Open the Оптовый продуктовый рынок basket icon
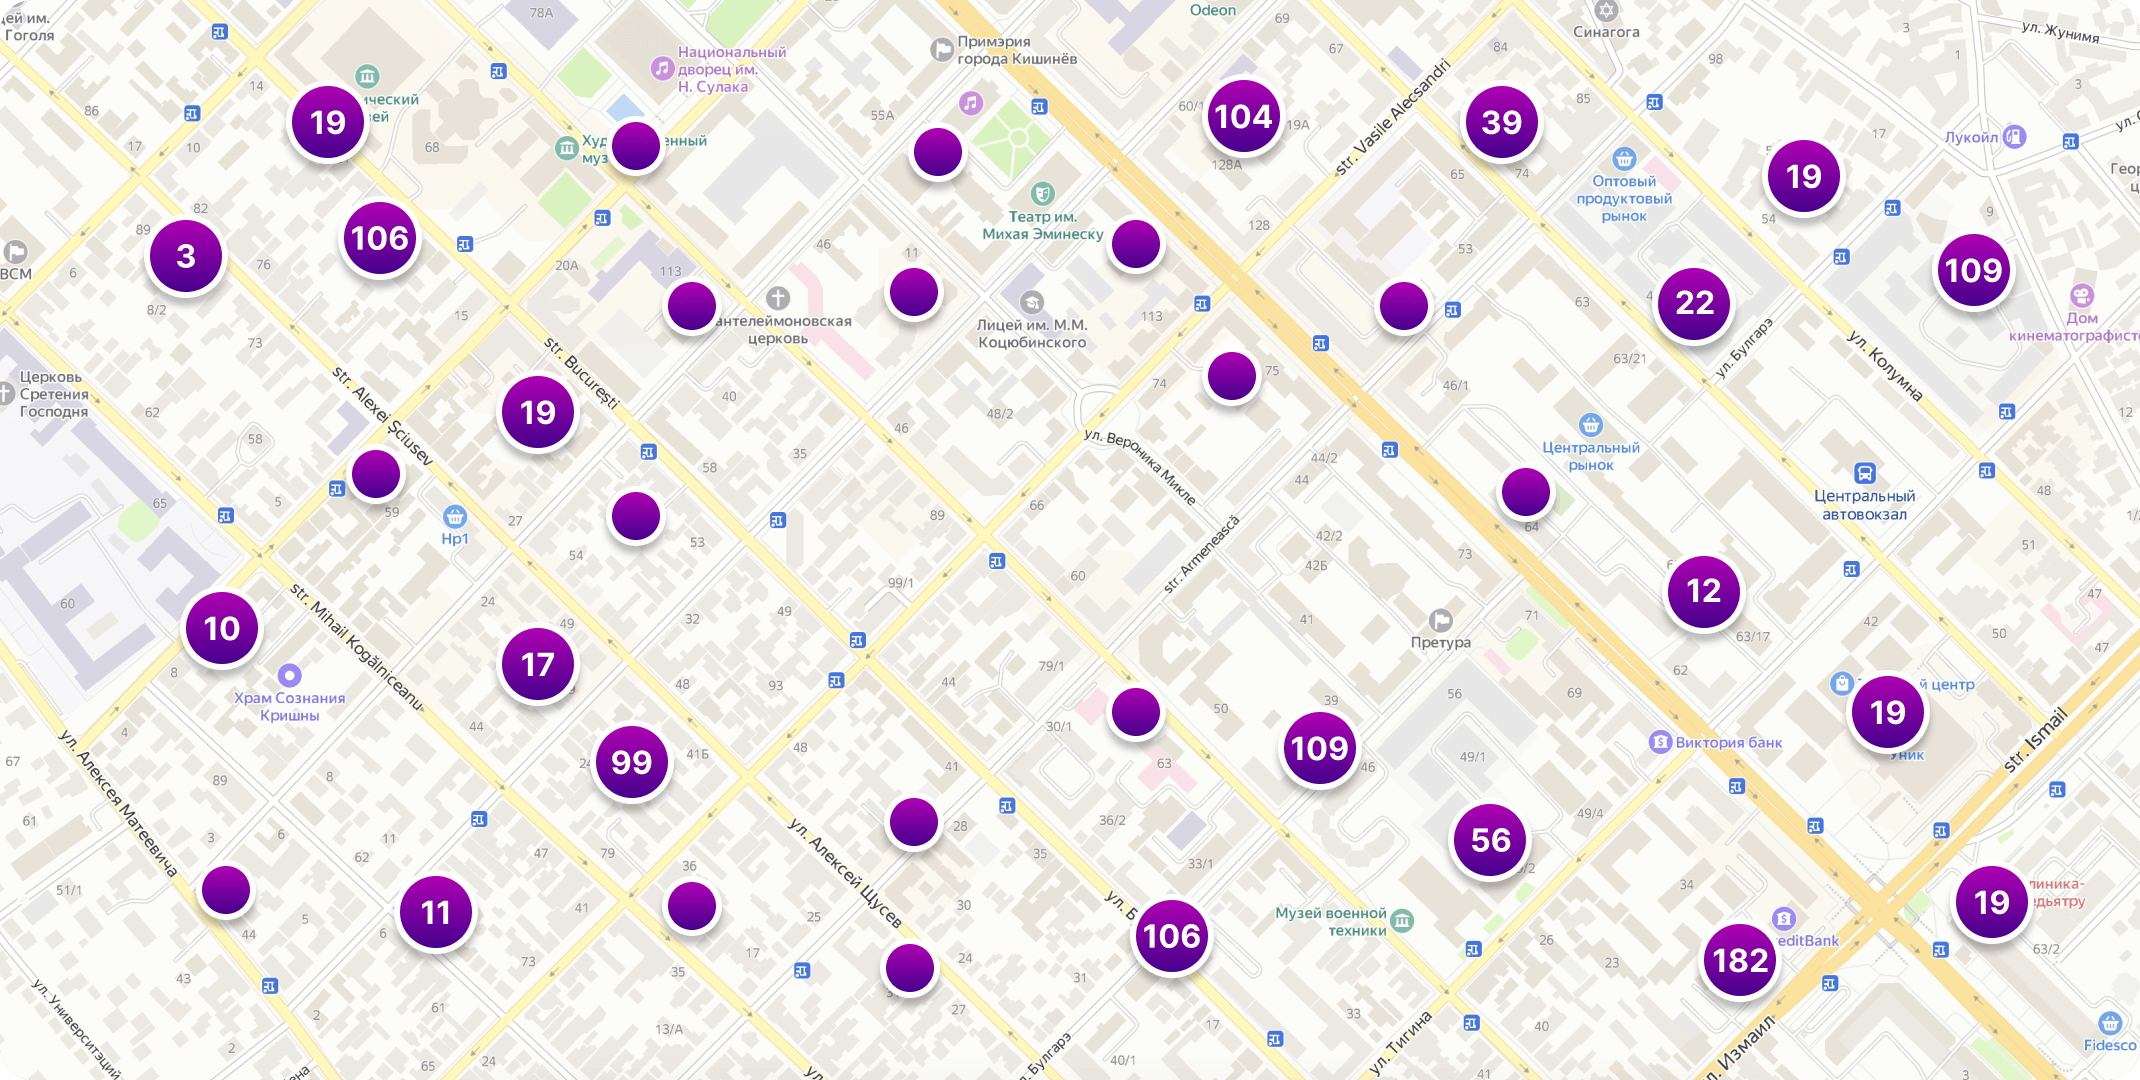 (1624, 159)
